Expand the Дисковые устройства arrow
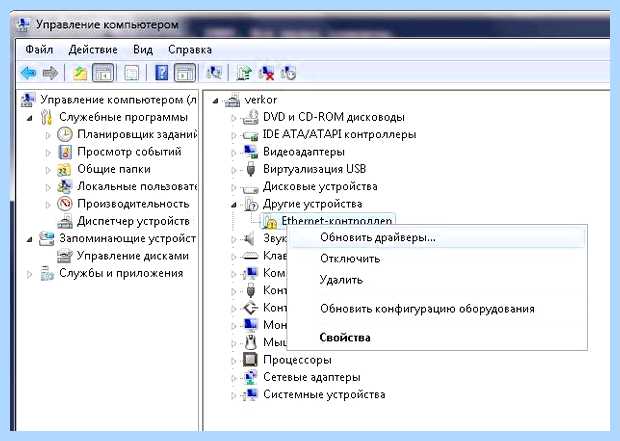 point(234,187)
